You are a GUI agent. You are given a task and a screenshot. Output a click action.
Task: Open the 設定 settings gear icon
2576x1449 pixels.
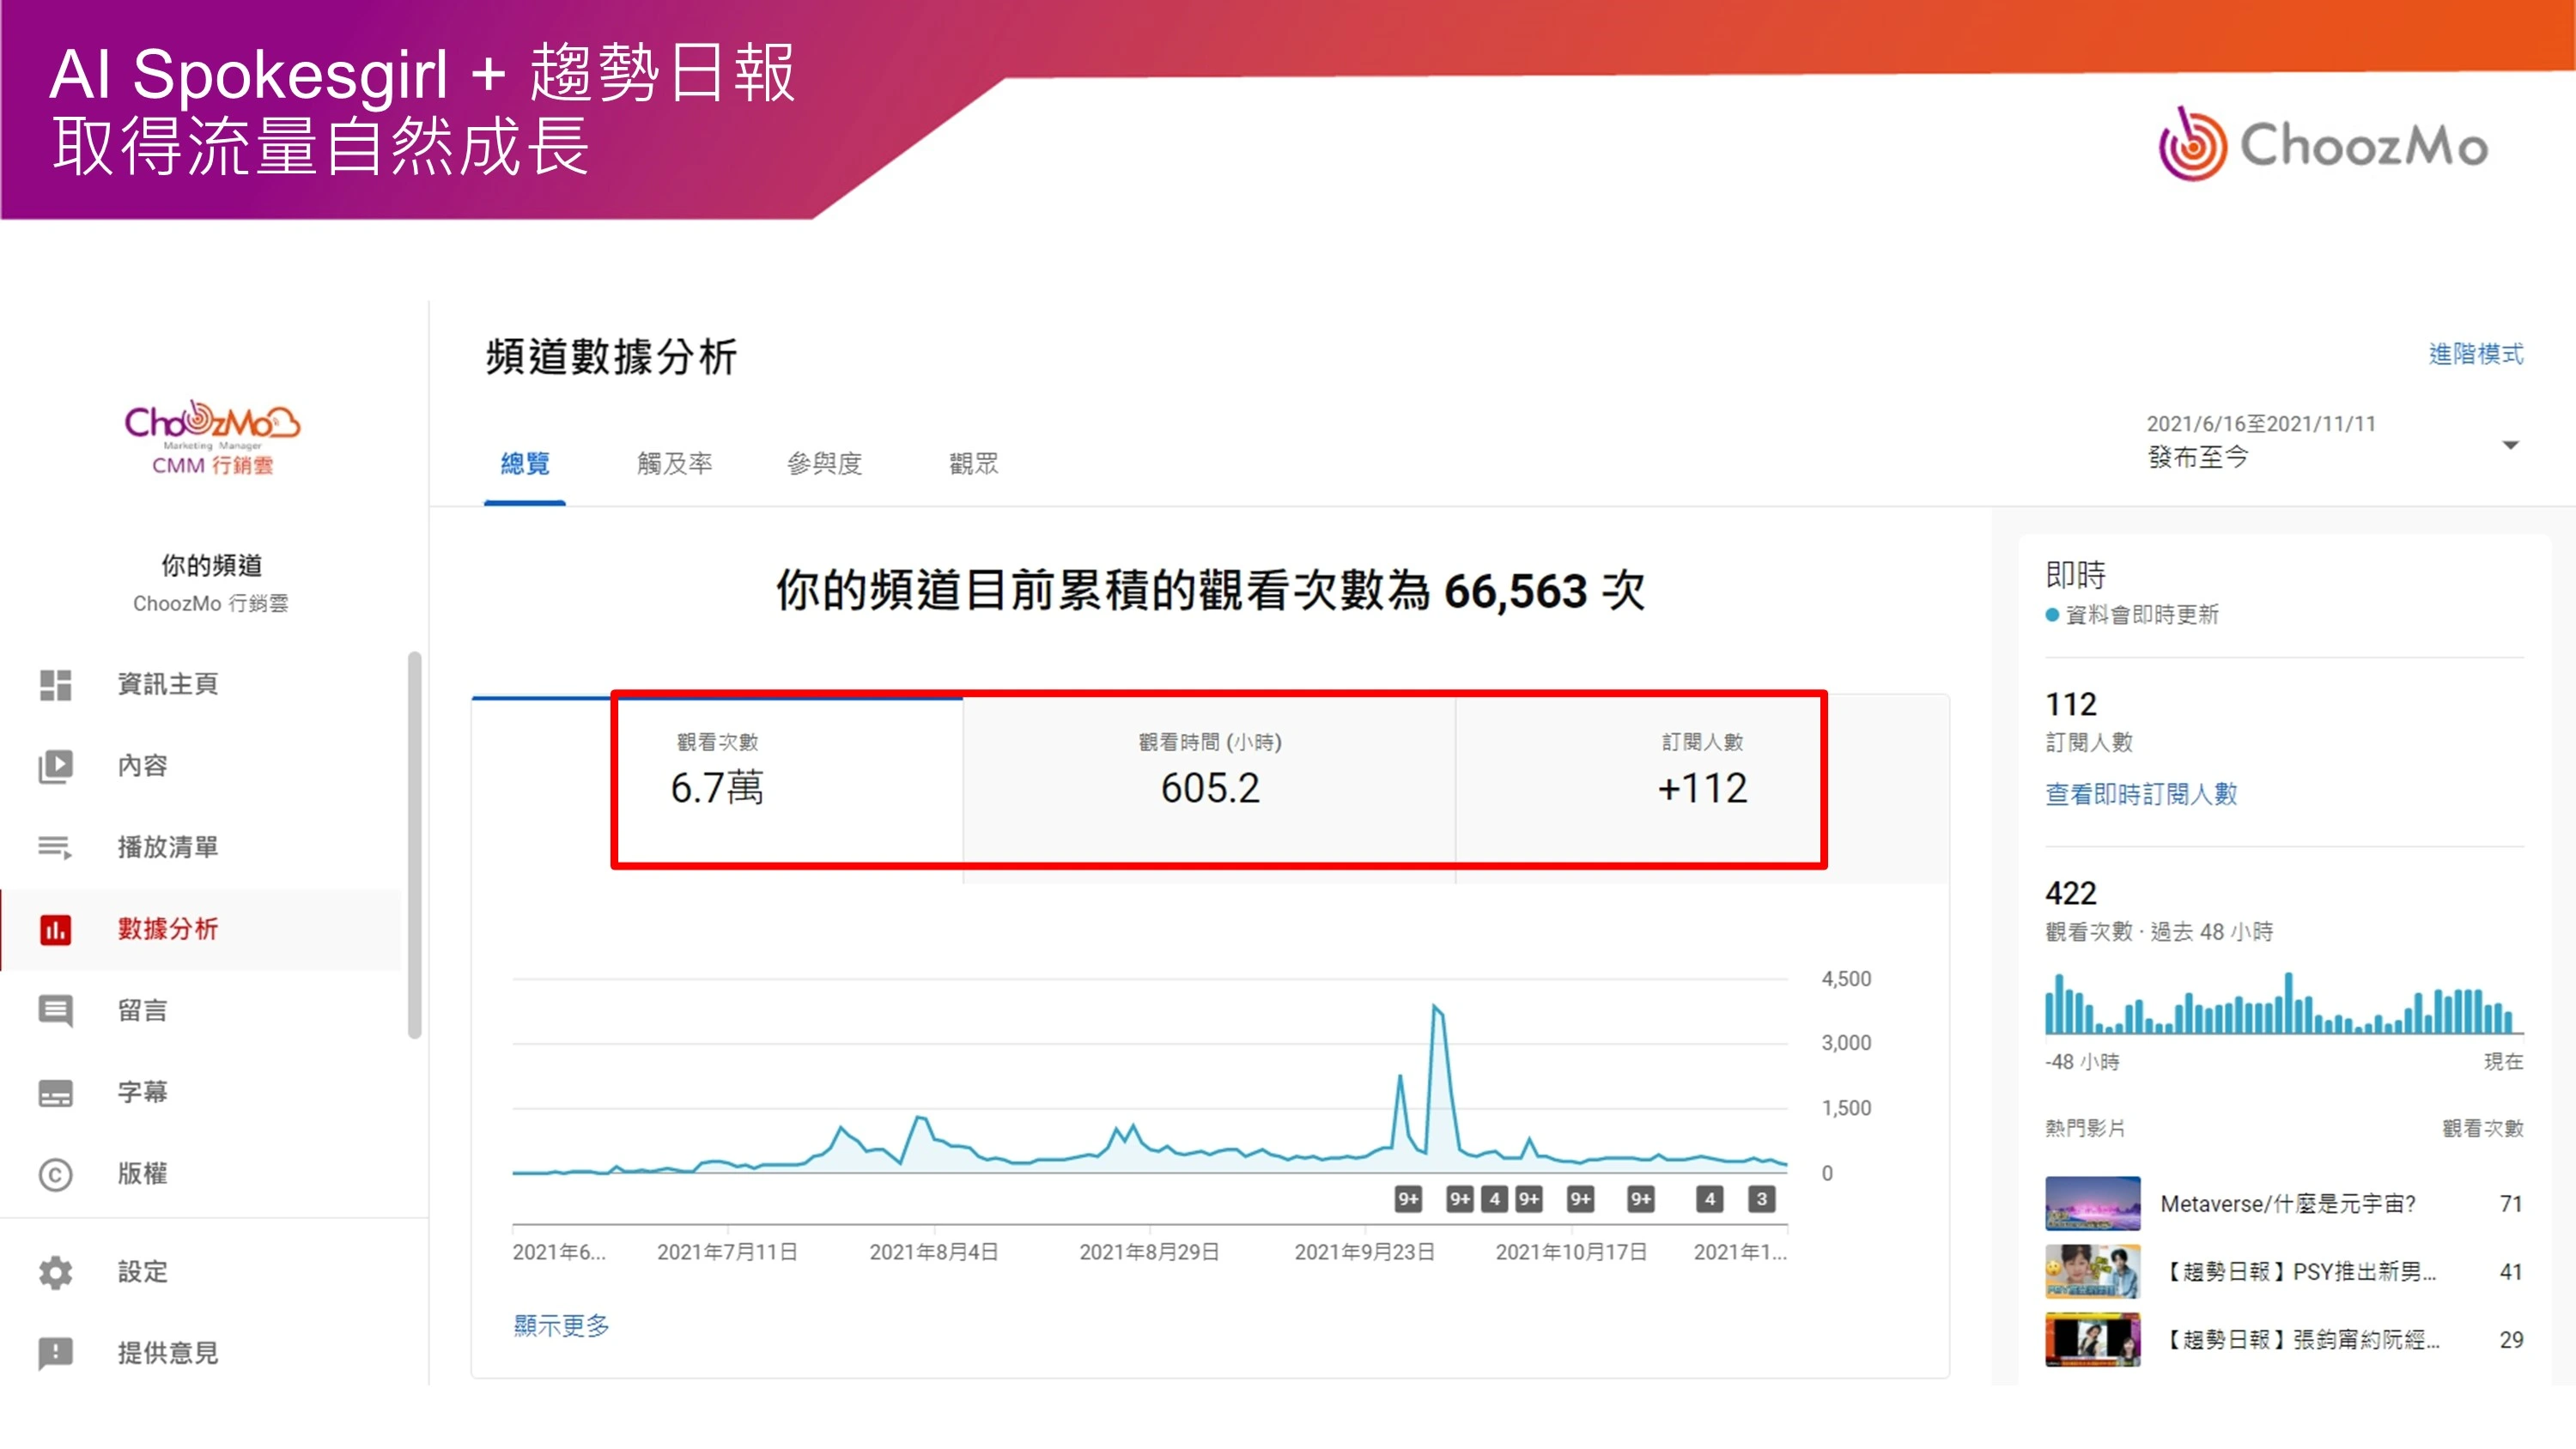(55, 1272)
